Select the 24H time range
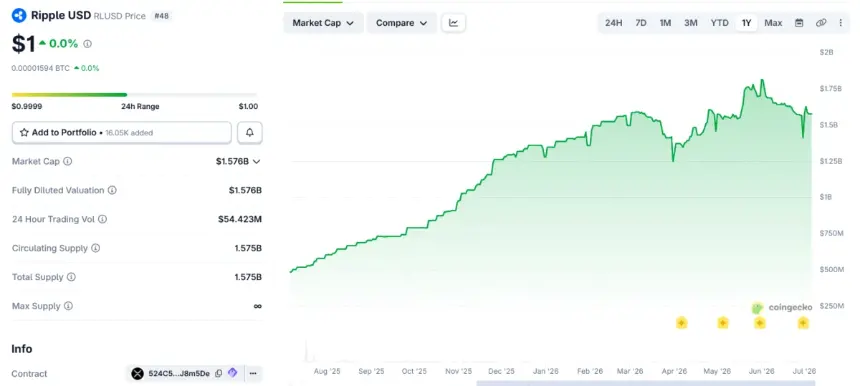This screenshot has height=386, width=860. (x=613, y=23)
